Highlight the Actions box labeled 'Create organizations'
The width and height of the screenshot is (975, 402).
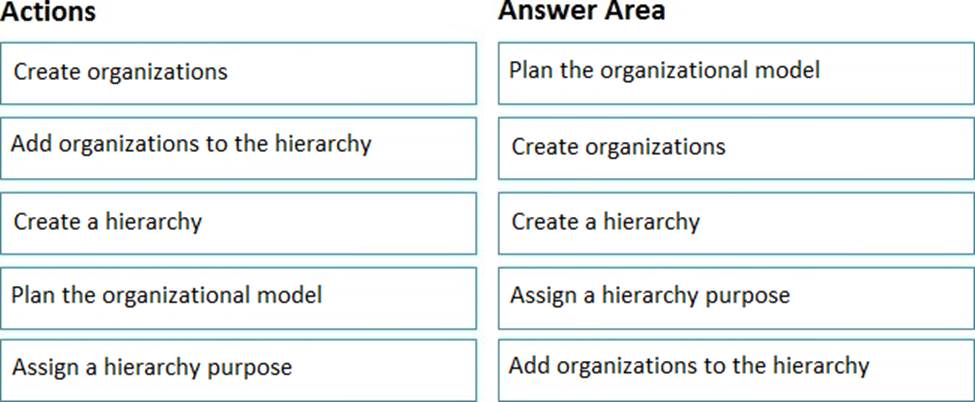(x=238, y=73)
